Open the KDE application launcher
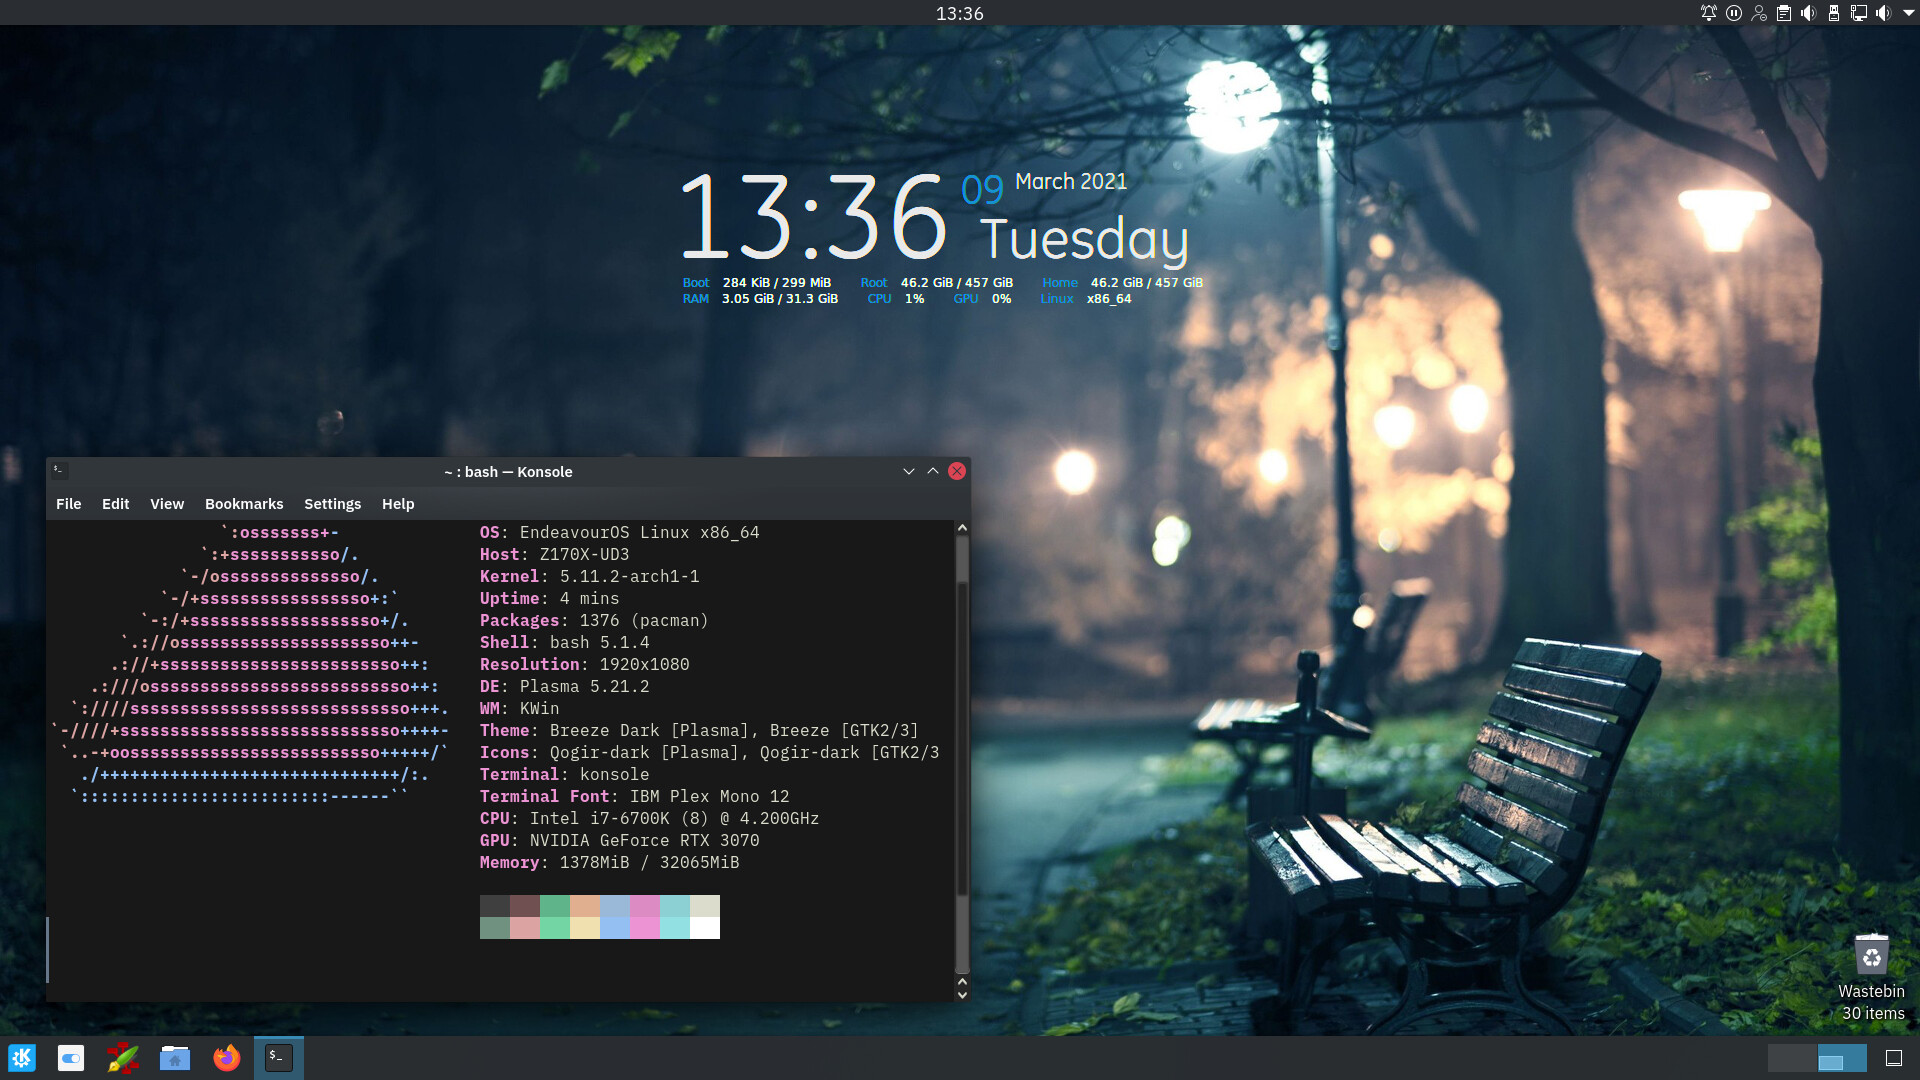1920x1080 pixels. (x=22, y=1057)
